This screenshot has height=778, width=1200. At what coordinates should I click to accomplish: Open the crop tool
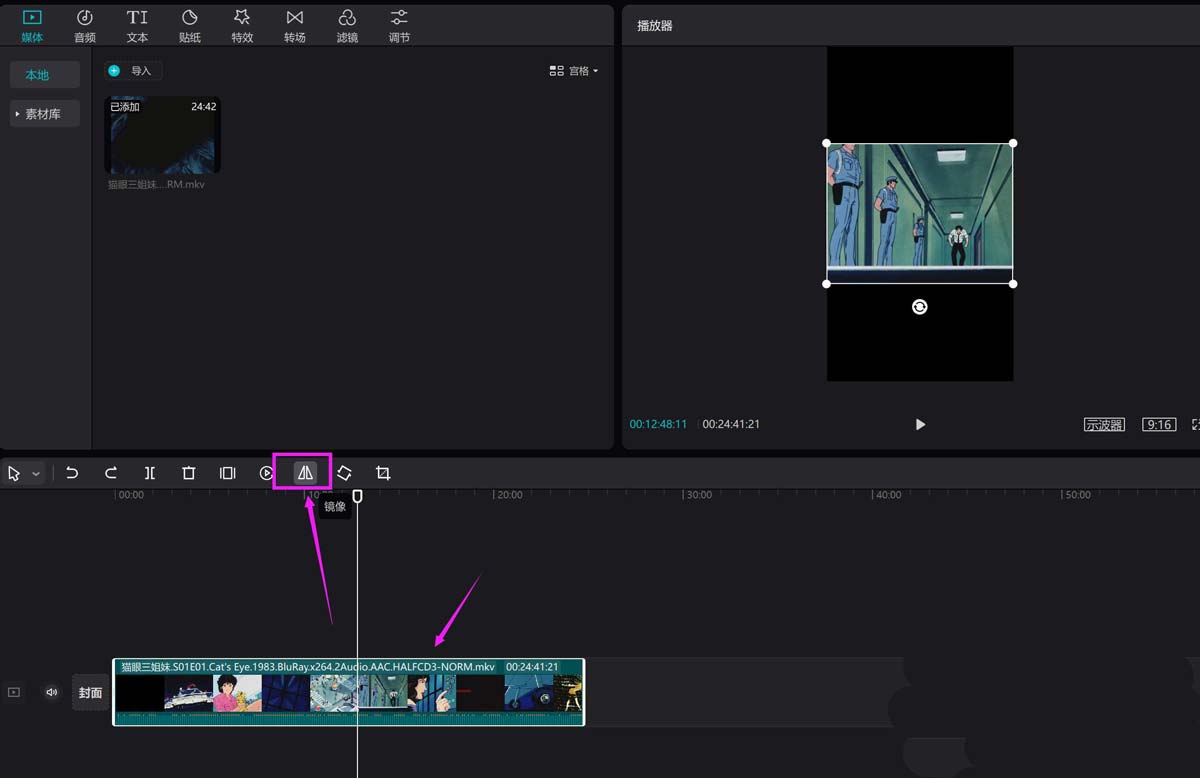pyautogui.click(x=383, y=473)
